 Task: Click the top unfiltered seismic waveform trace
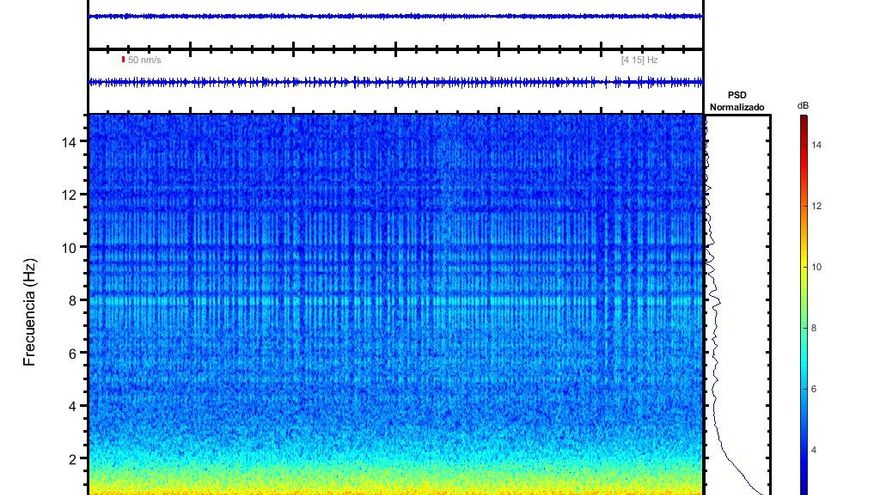tap(395, 16)
